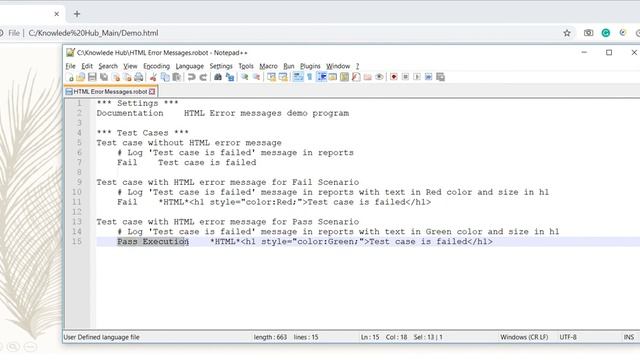Undo the last edit via toolbar arrow

coord(191,77)
